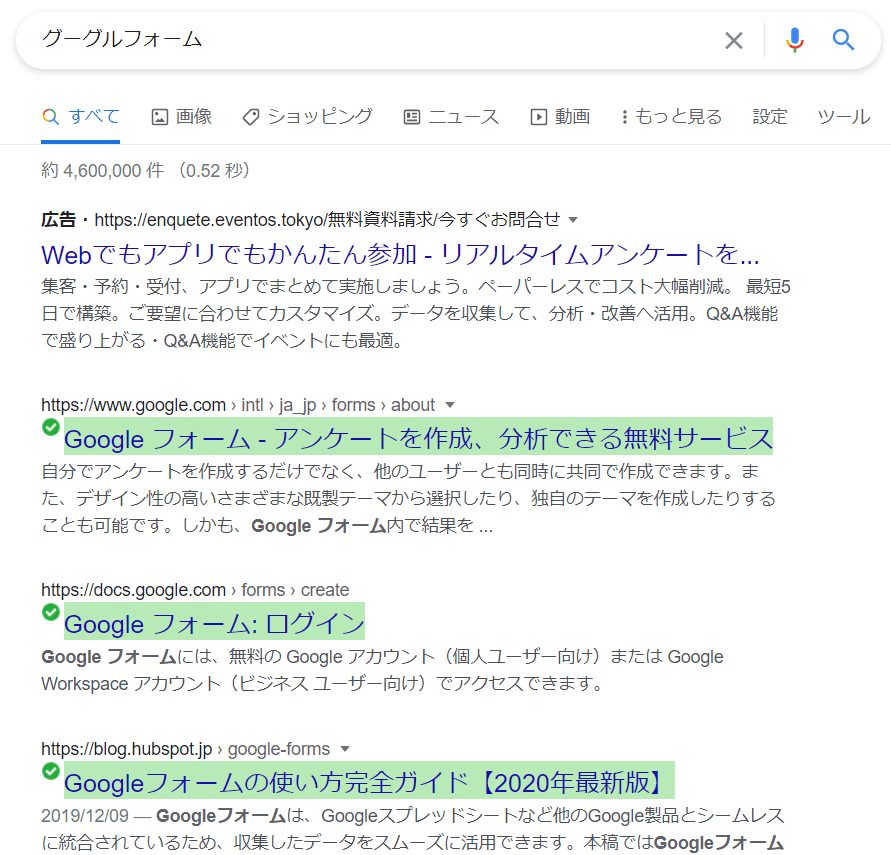Click the https://blog.hubspot.jp › google-forms URL

(185, 749)
